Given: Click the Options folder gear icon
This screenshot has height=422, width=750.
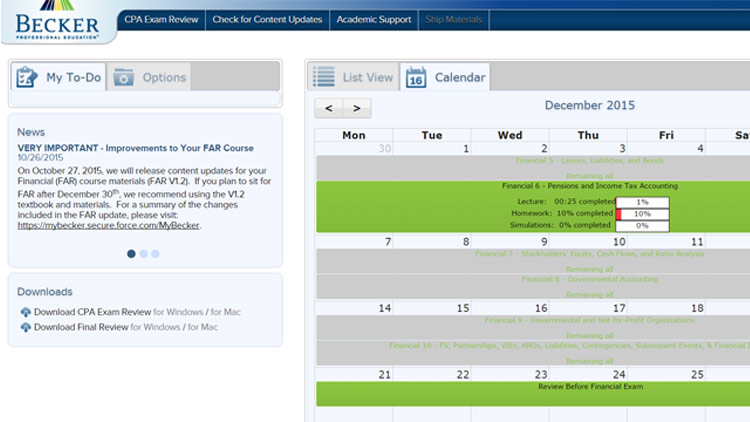Looking at the screenshot, I should coord(123,77).
